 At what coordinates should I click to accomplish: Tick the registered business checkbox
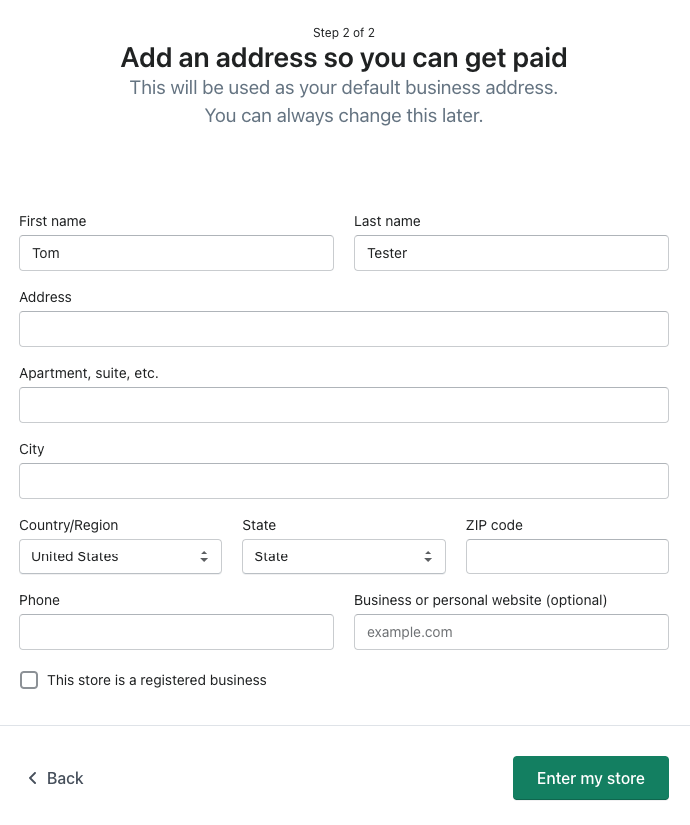[29, 680]
